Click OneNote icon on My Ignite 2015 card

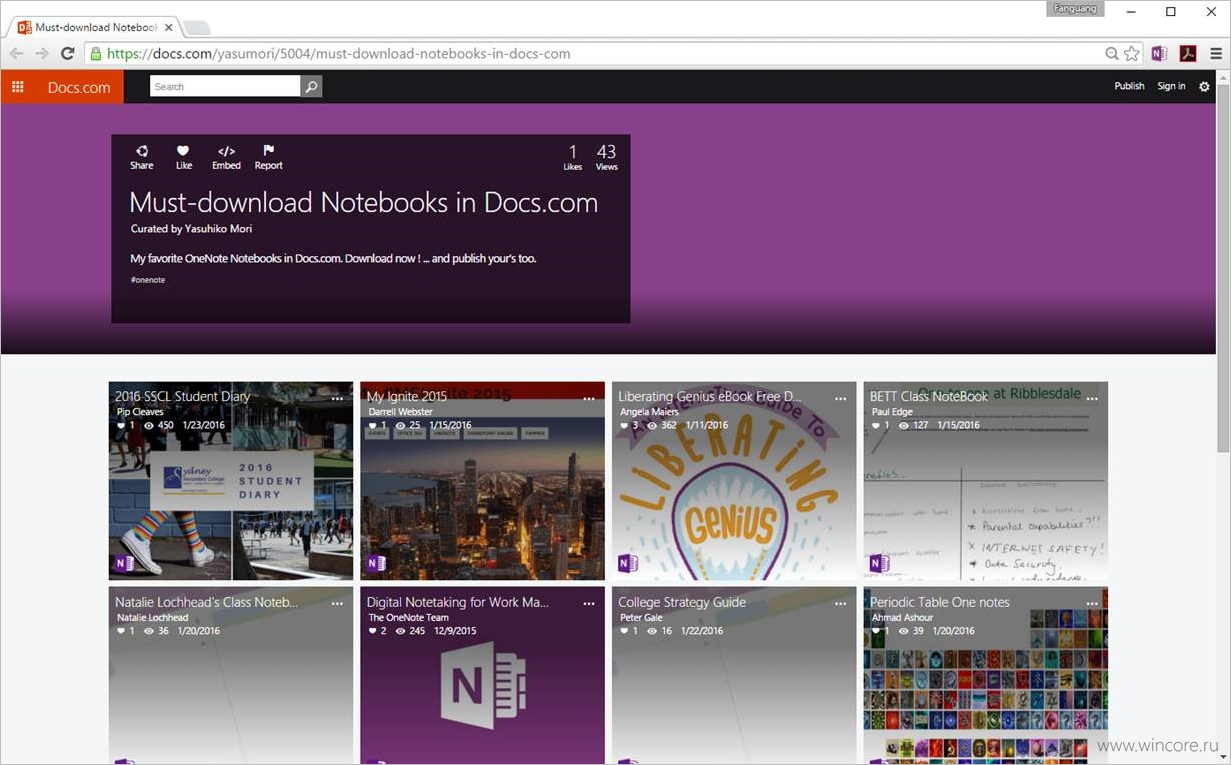pyautogui.click(x=376, y=564)
